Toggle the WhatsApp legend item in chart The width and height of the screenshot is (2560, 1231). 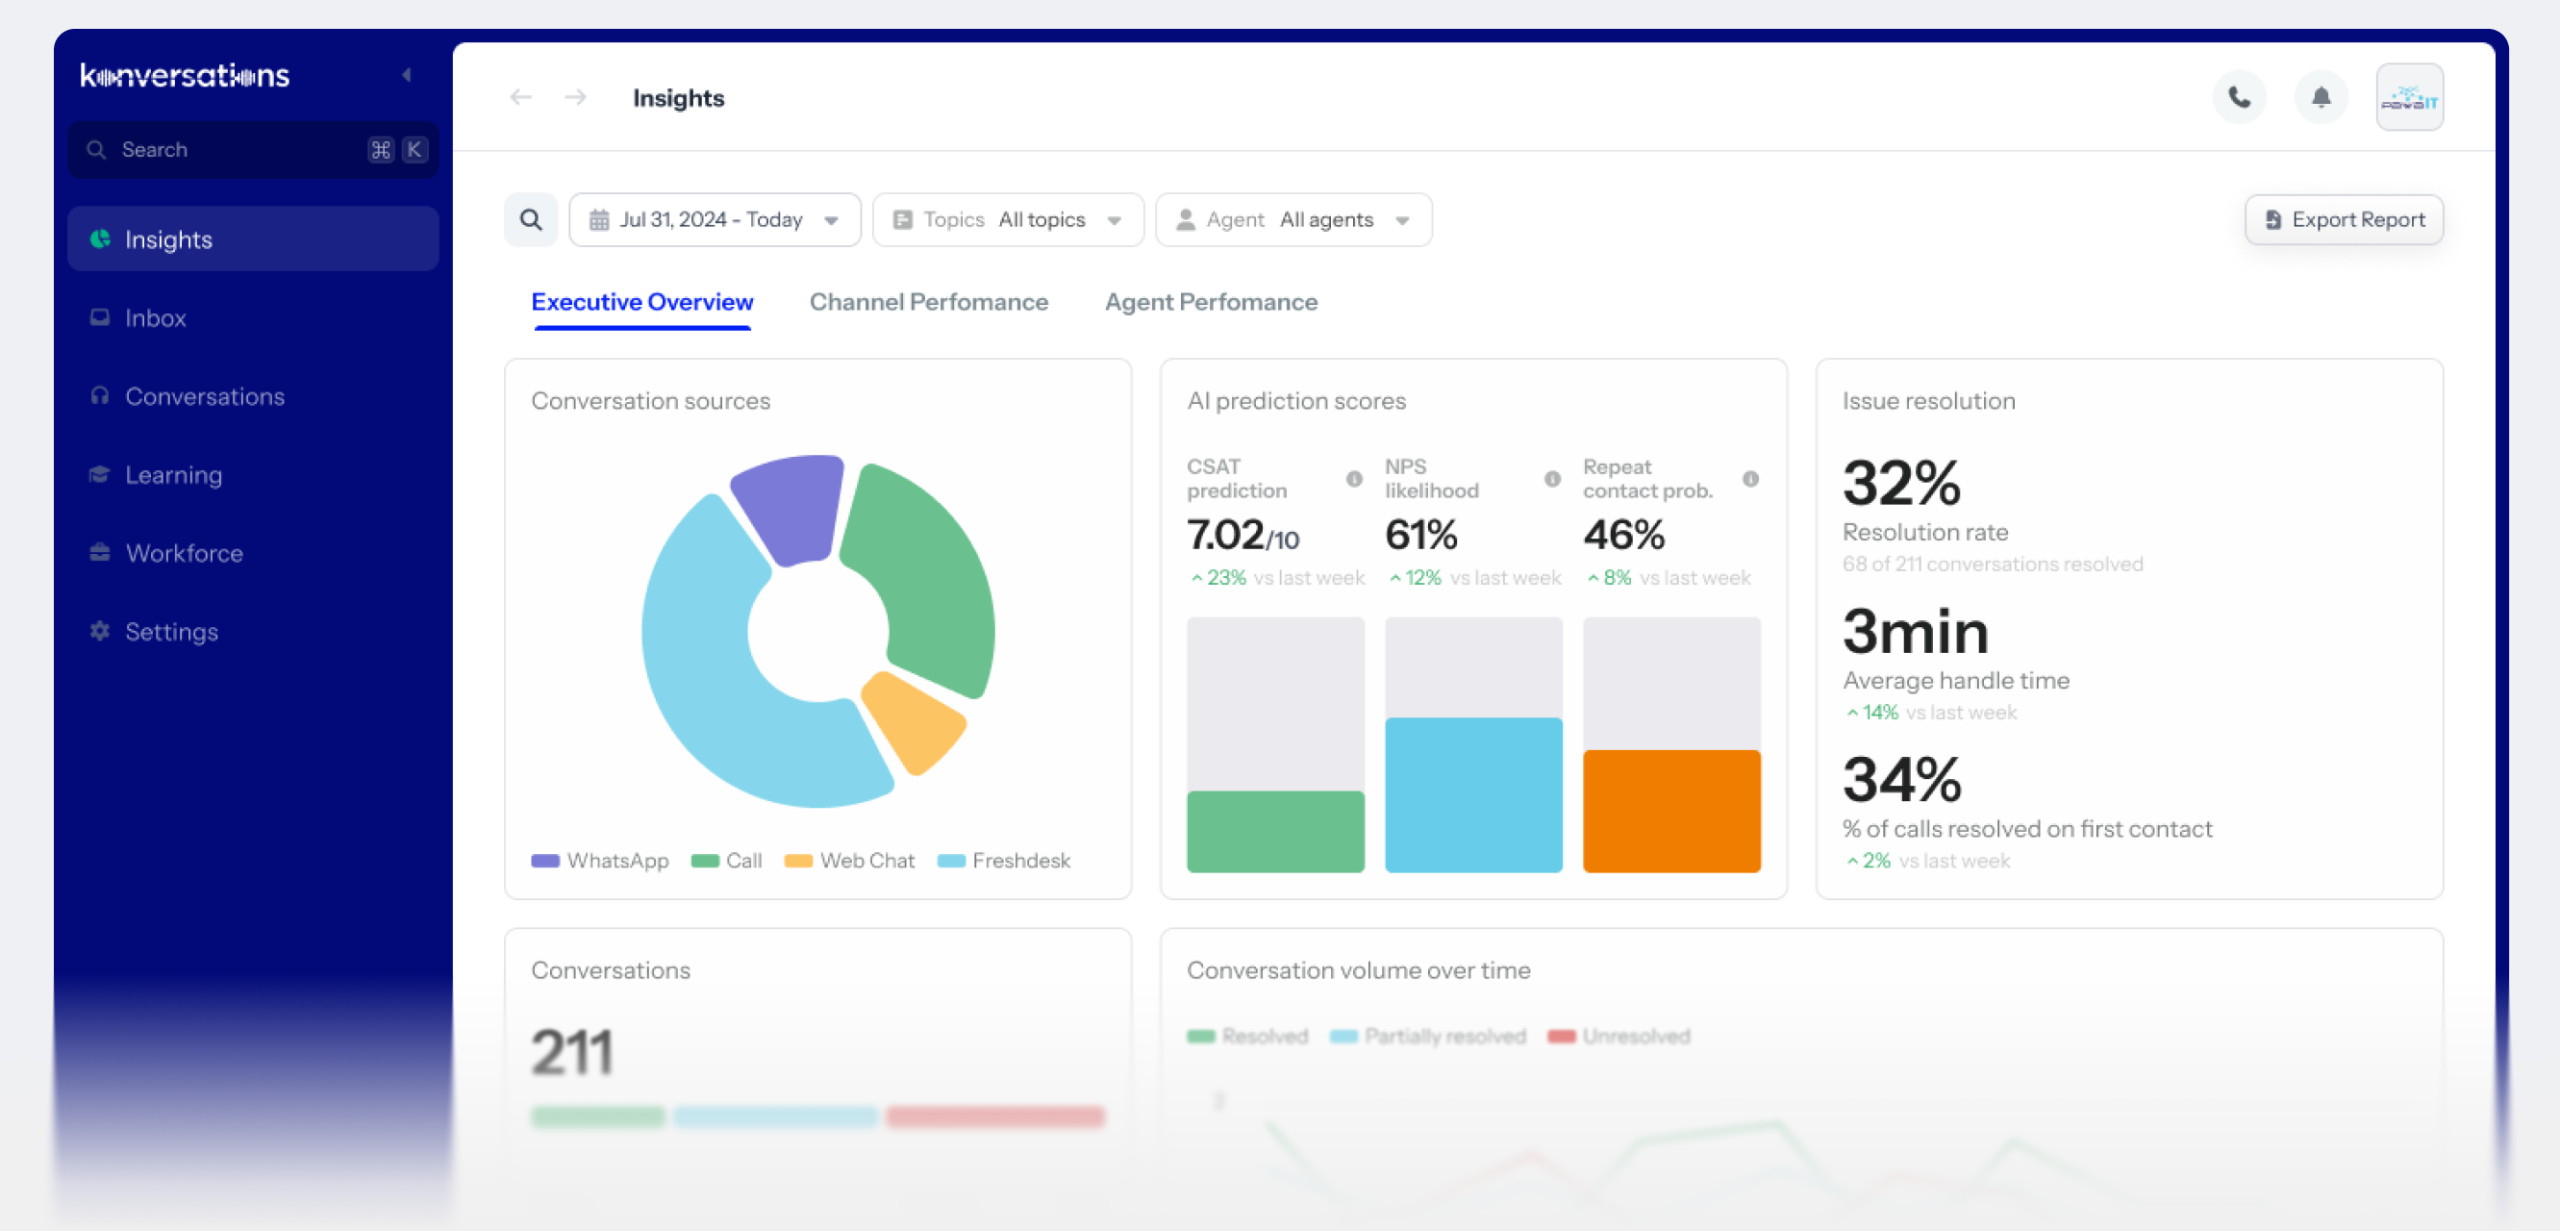600,861
